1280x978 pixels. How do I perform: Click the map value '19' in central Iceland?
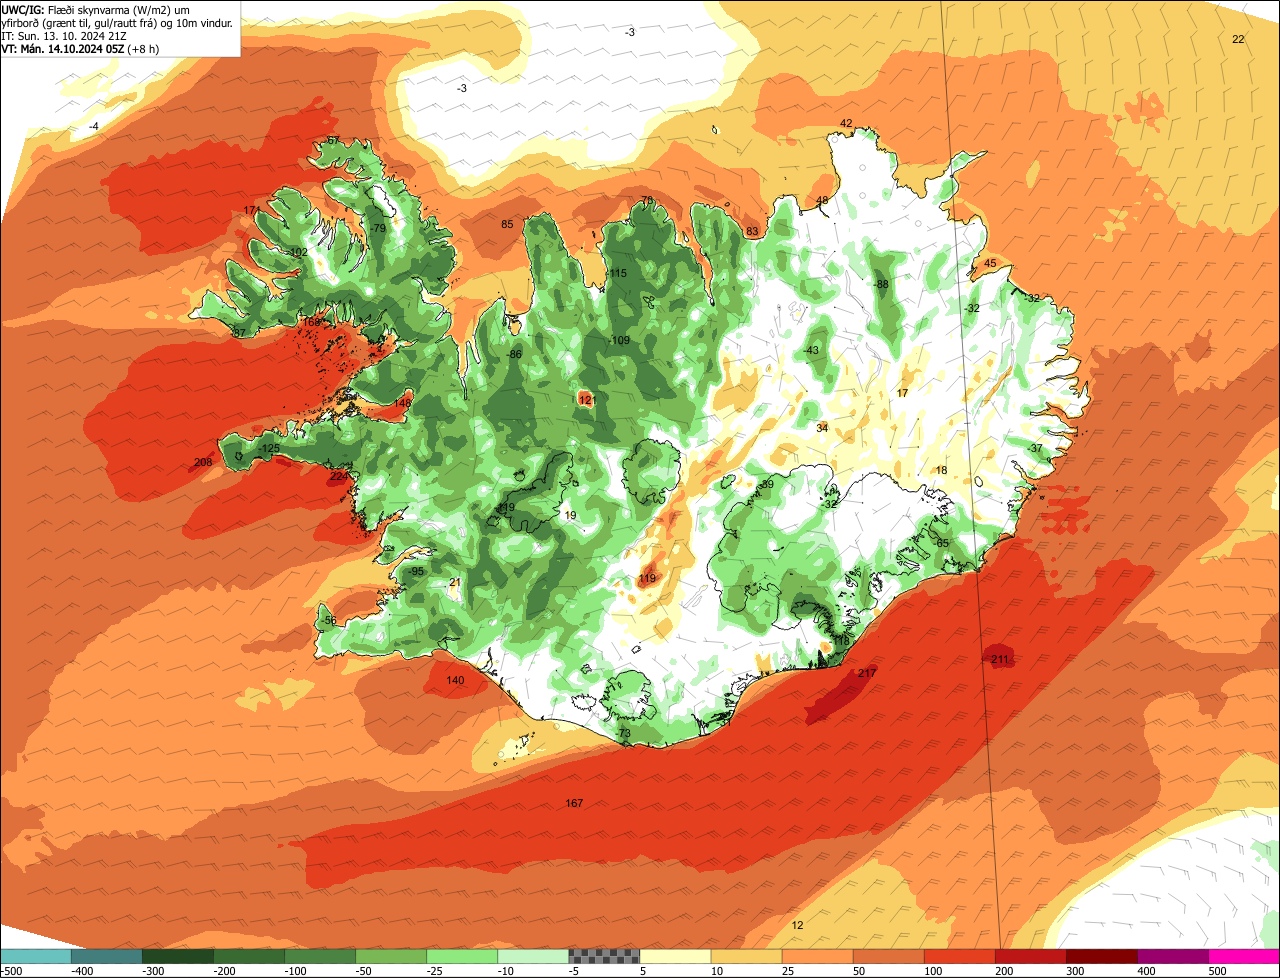(571, 516)
